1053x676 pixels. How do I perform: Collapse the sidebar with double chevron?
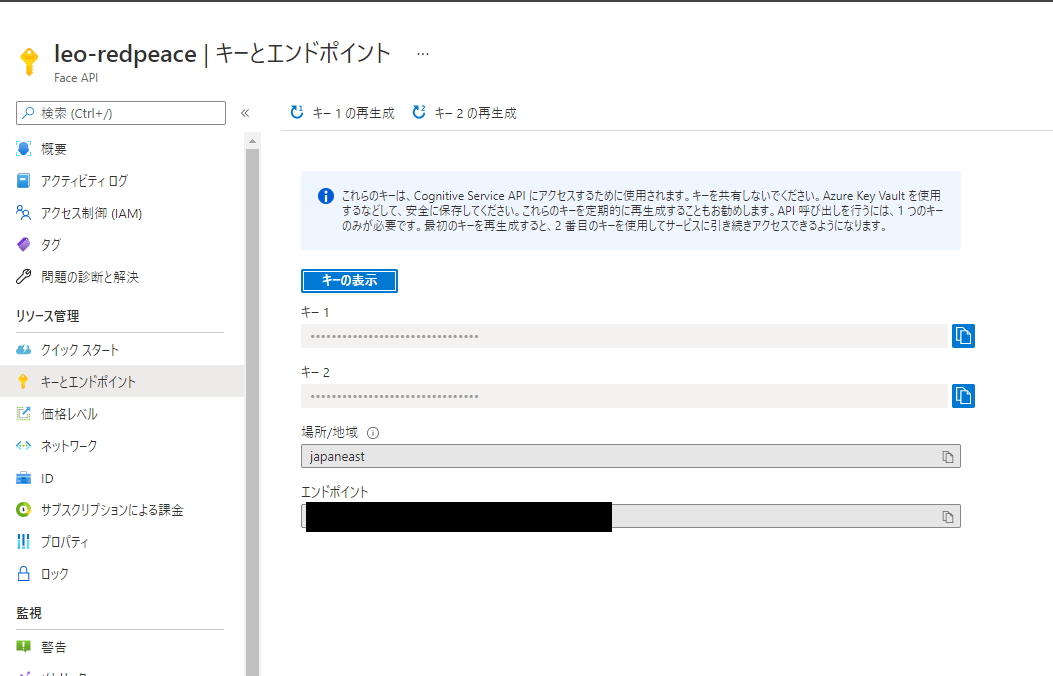245,113
